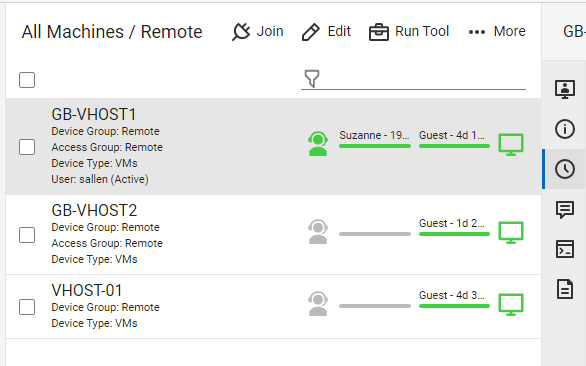Click the filter funnel icon
Viewport: 586px width, 366px height.
(x=312, y=79)
